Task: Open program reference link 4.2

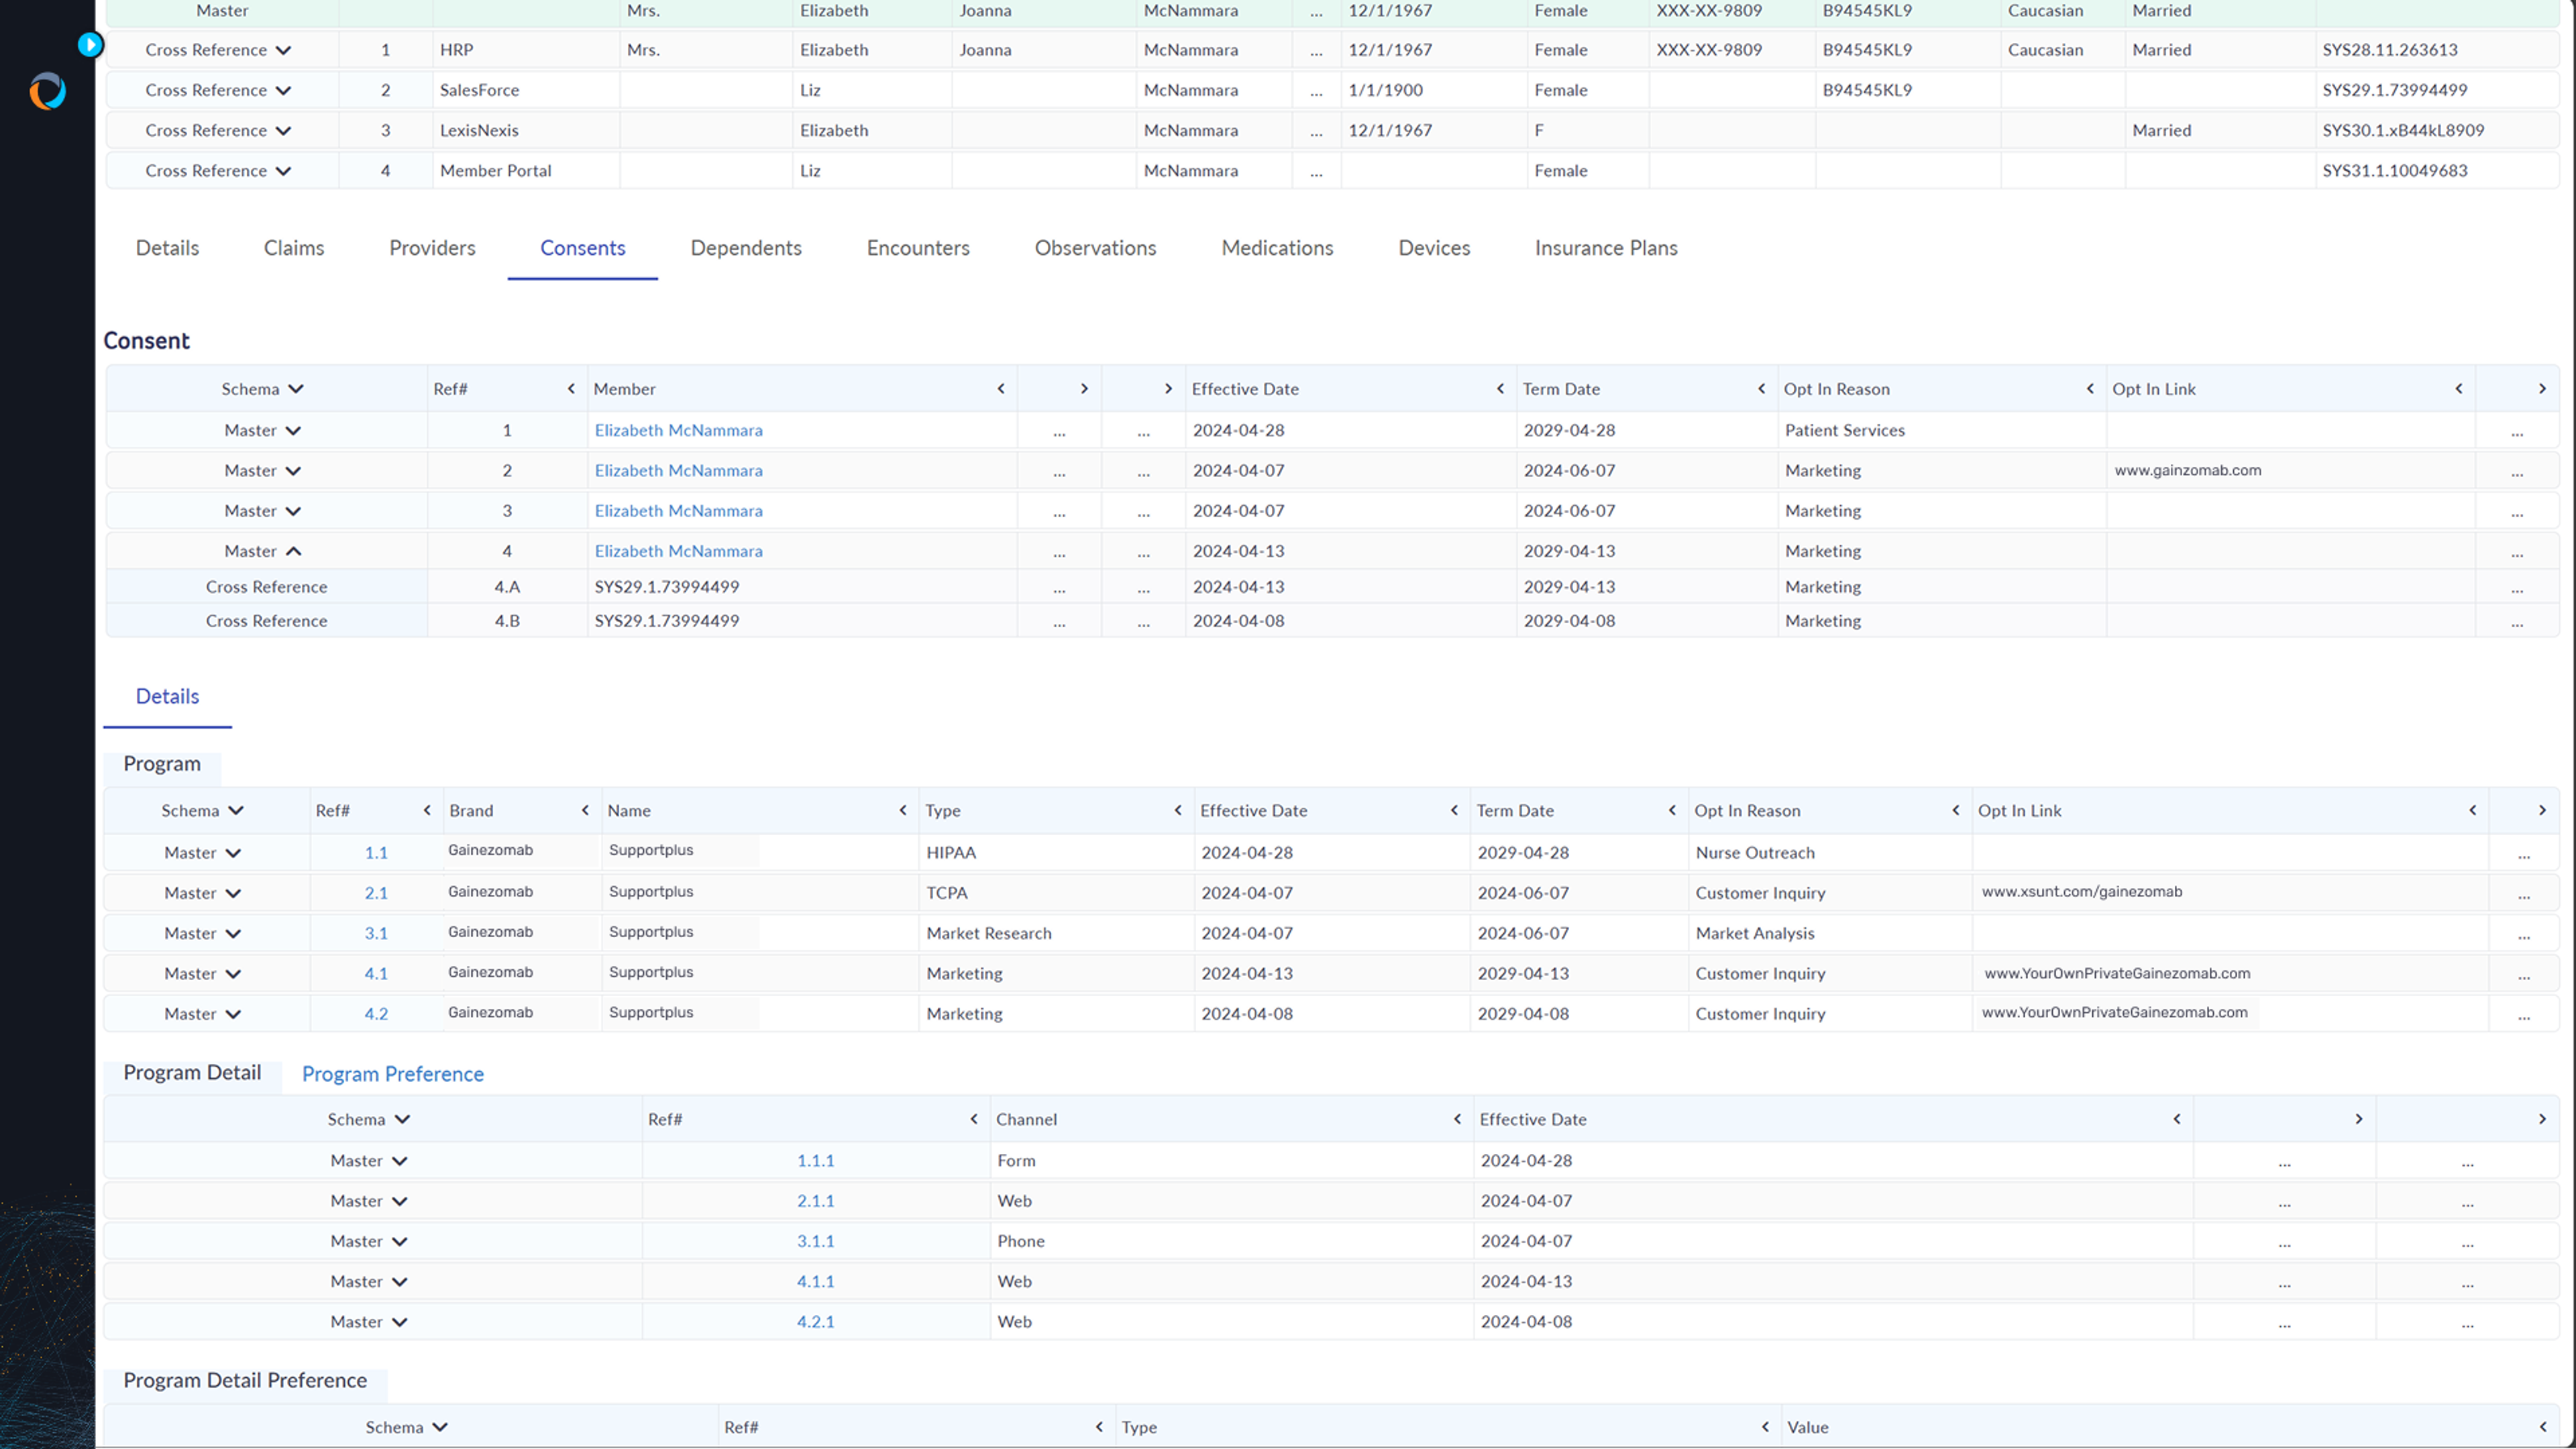Action: click(x=376, y=1014)
